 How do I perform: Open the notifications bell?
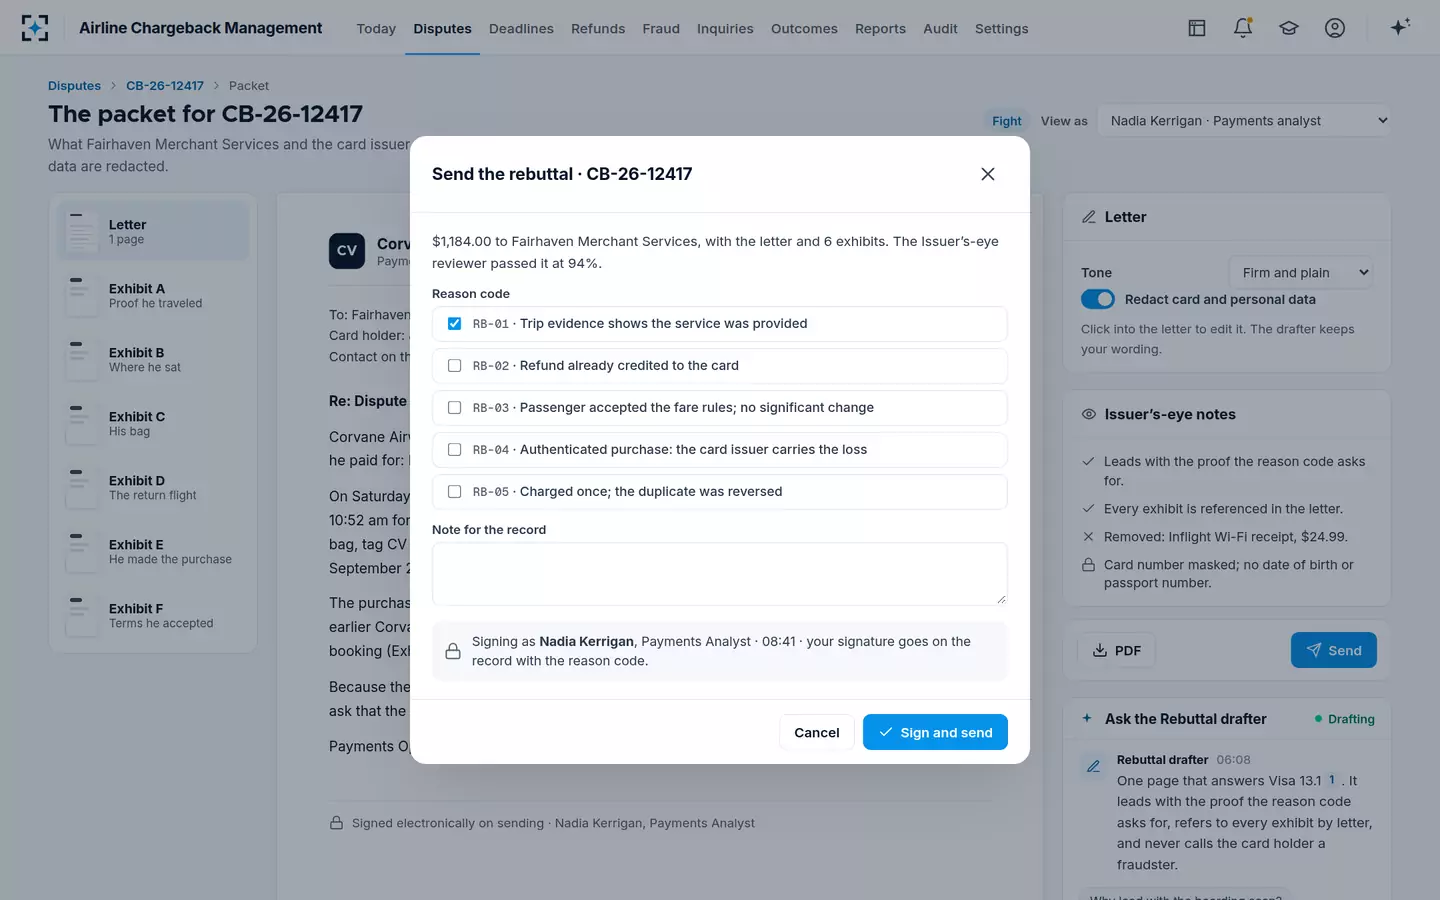tap(1243, 28)
